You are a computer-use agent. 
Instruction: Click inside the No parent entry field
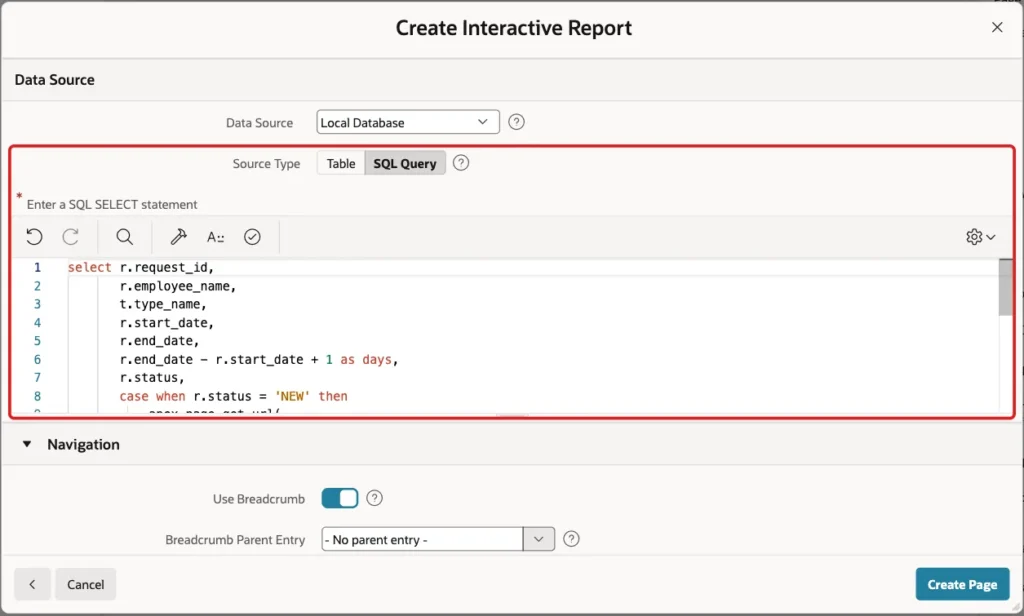(422, 540)
